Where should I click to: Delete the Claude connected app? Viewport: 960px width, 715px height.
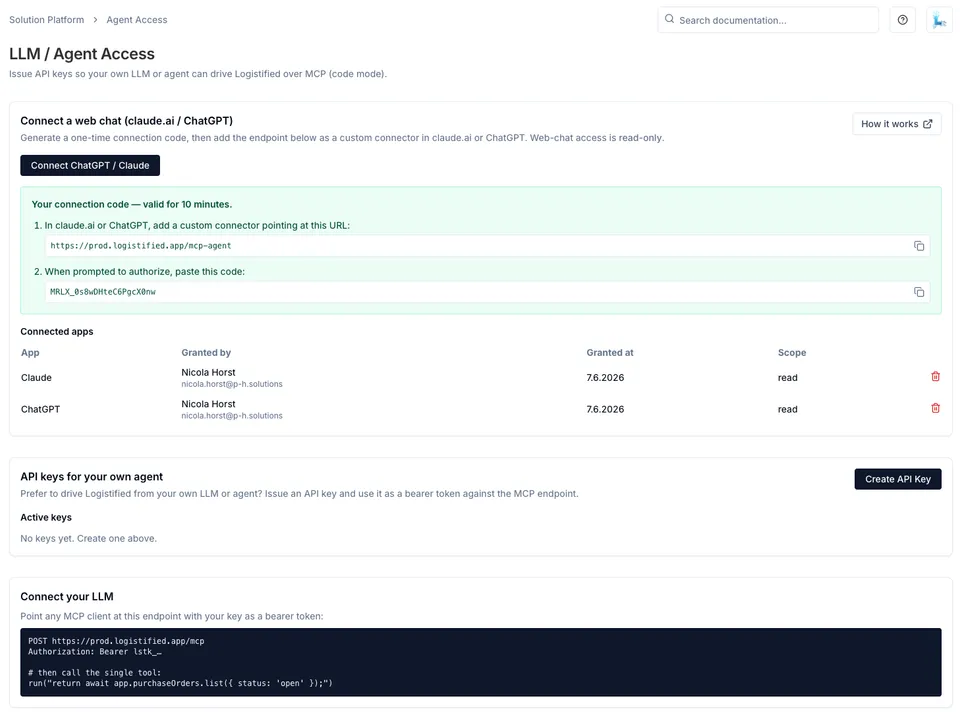click(x=935, y=376)
